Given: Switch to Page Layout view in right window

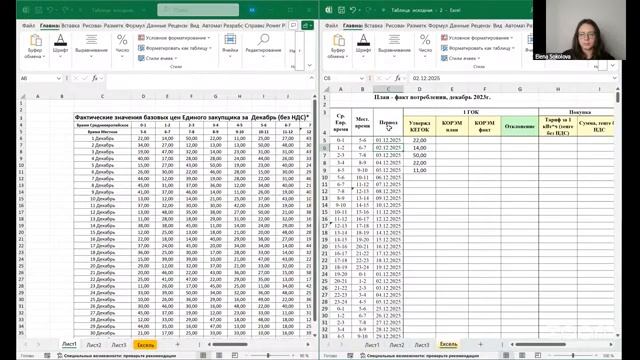Looking at the screenshot, I should (522, 356).
